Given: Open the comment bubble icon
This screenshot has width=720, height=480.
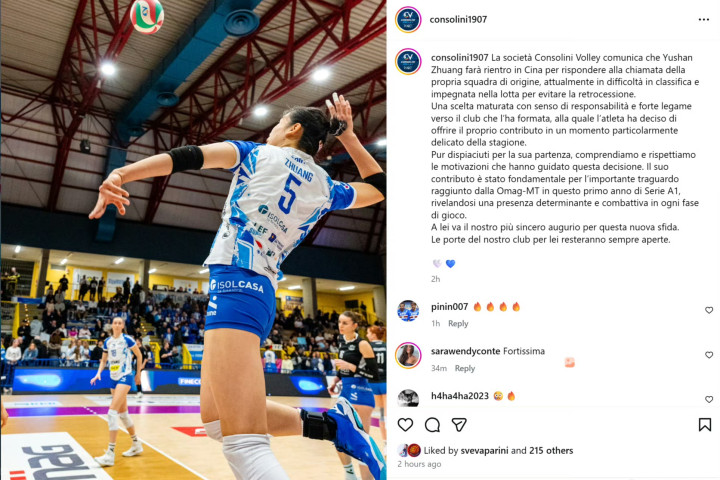Looking at the screenshot, I should pyautogui.click(x=432, y=425).
